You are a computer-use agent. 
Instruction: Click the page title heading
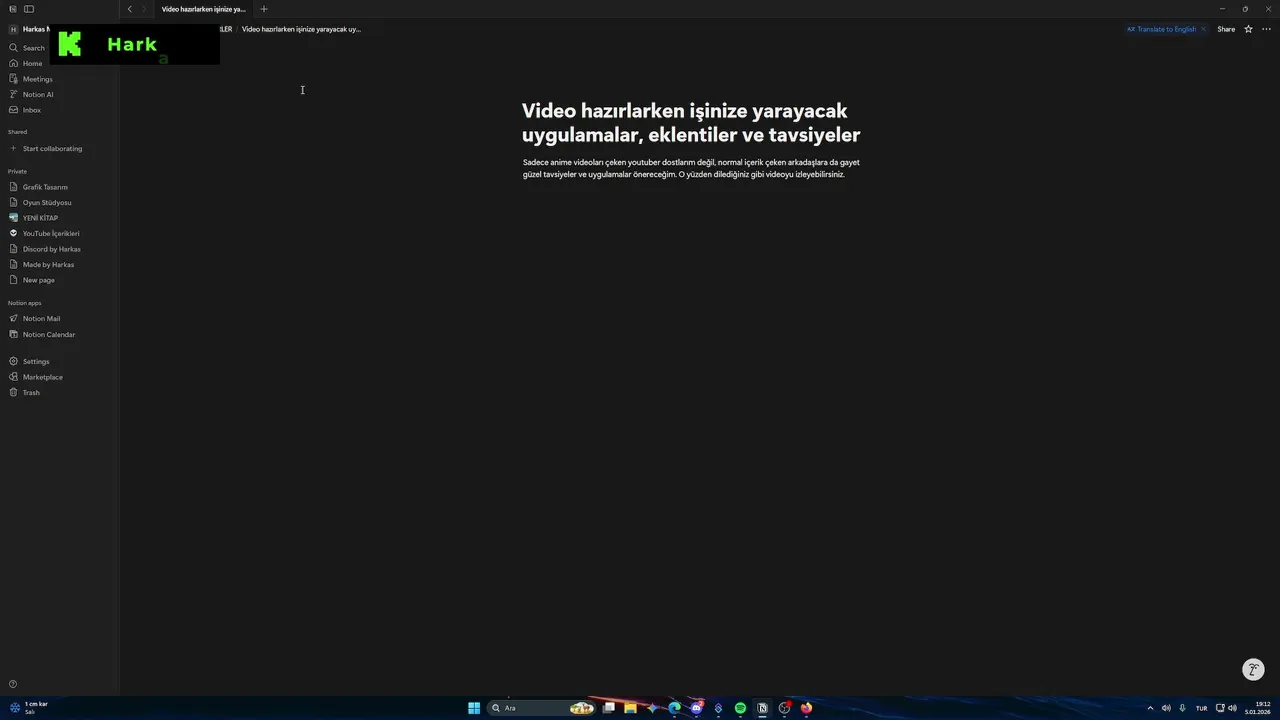(691, 122)
